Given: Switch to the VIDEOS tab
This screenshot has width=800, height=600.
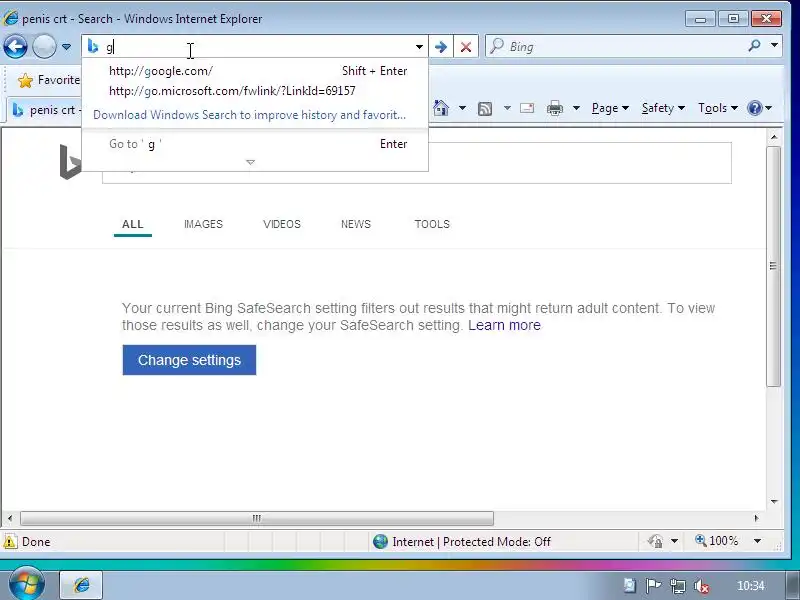Looking at the screenshot, I should tap(282, 224).
